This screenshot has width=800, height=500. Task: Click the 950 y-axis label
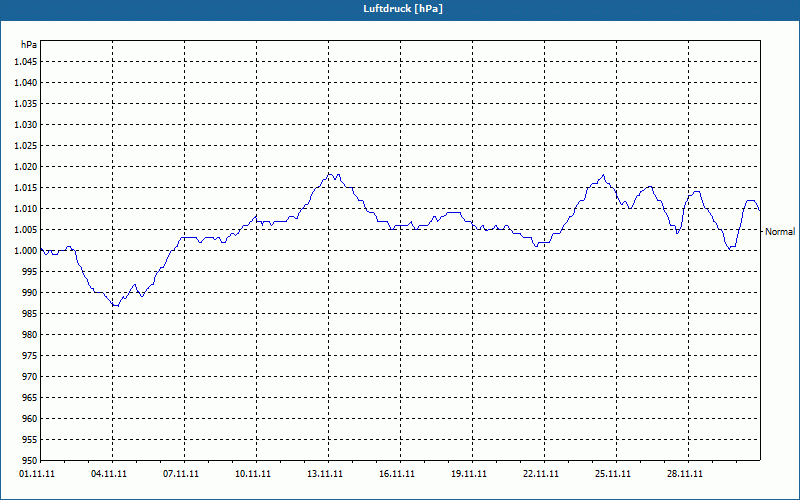pos(30,460)
